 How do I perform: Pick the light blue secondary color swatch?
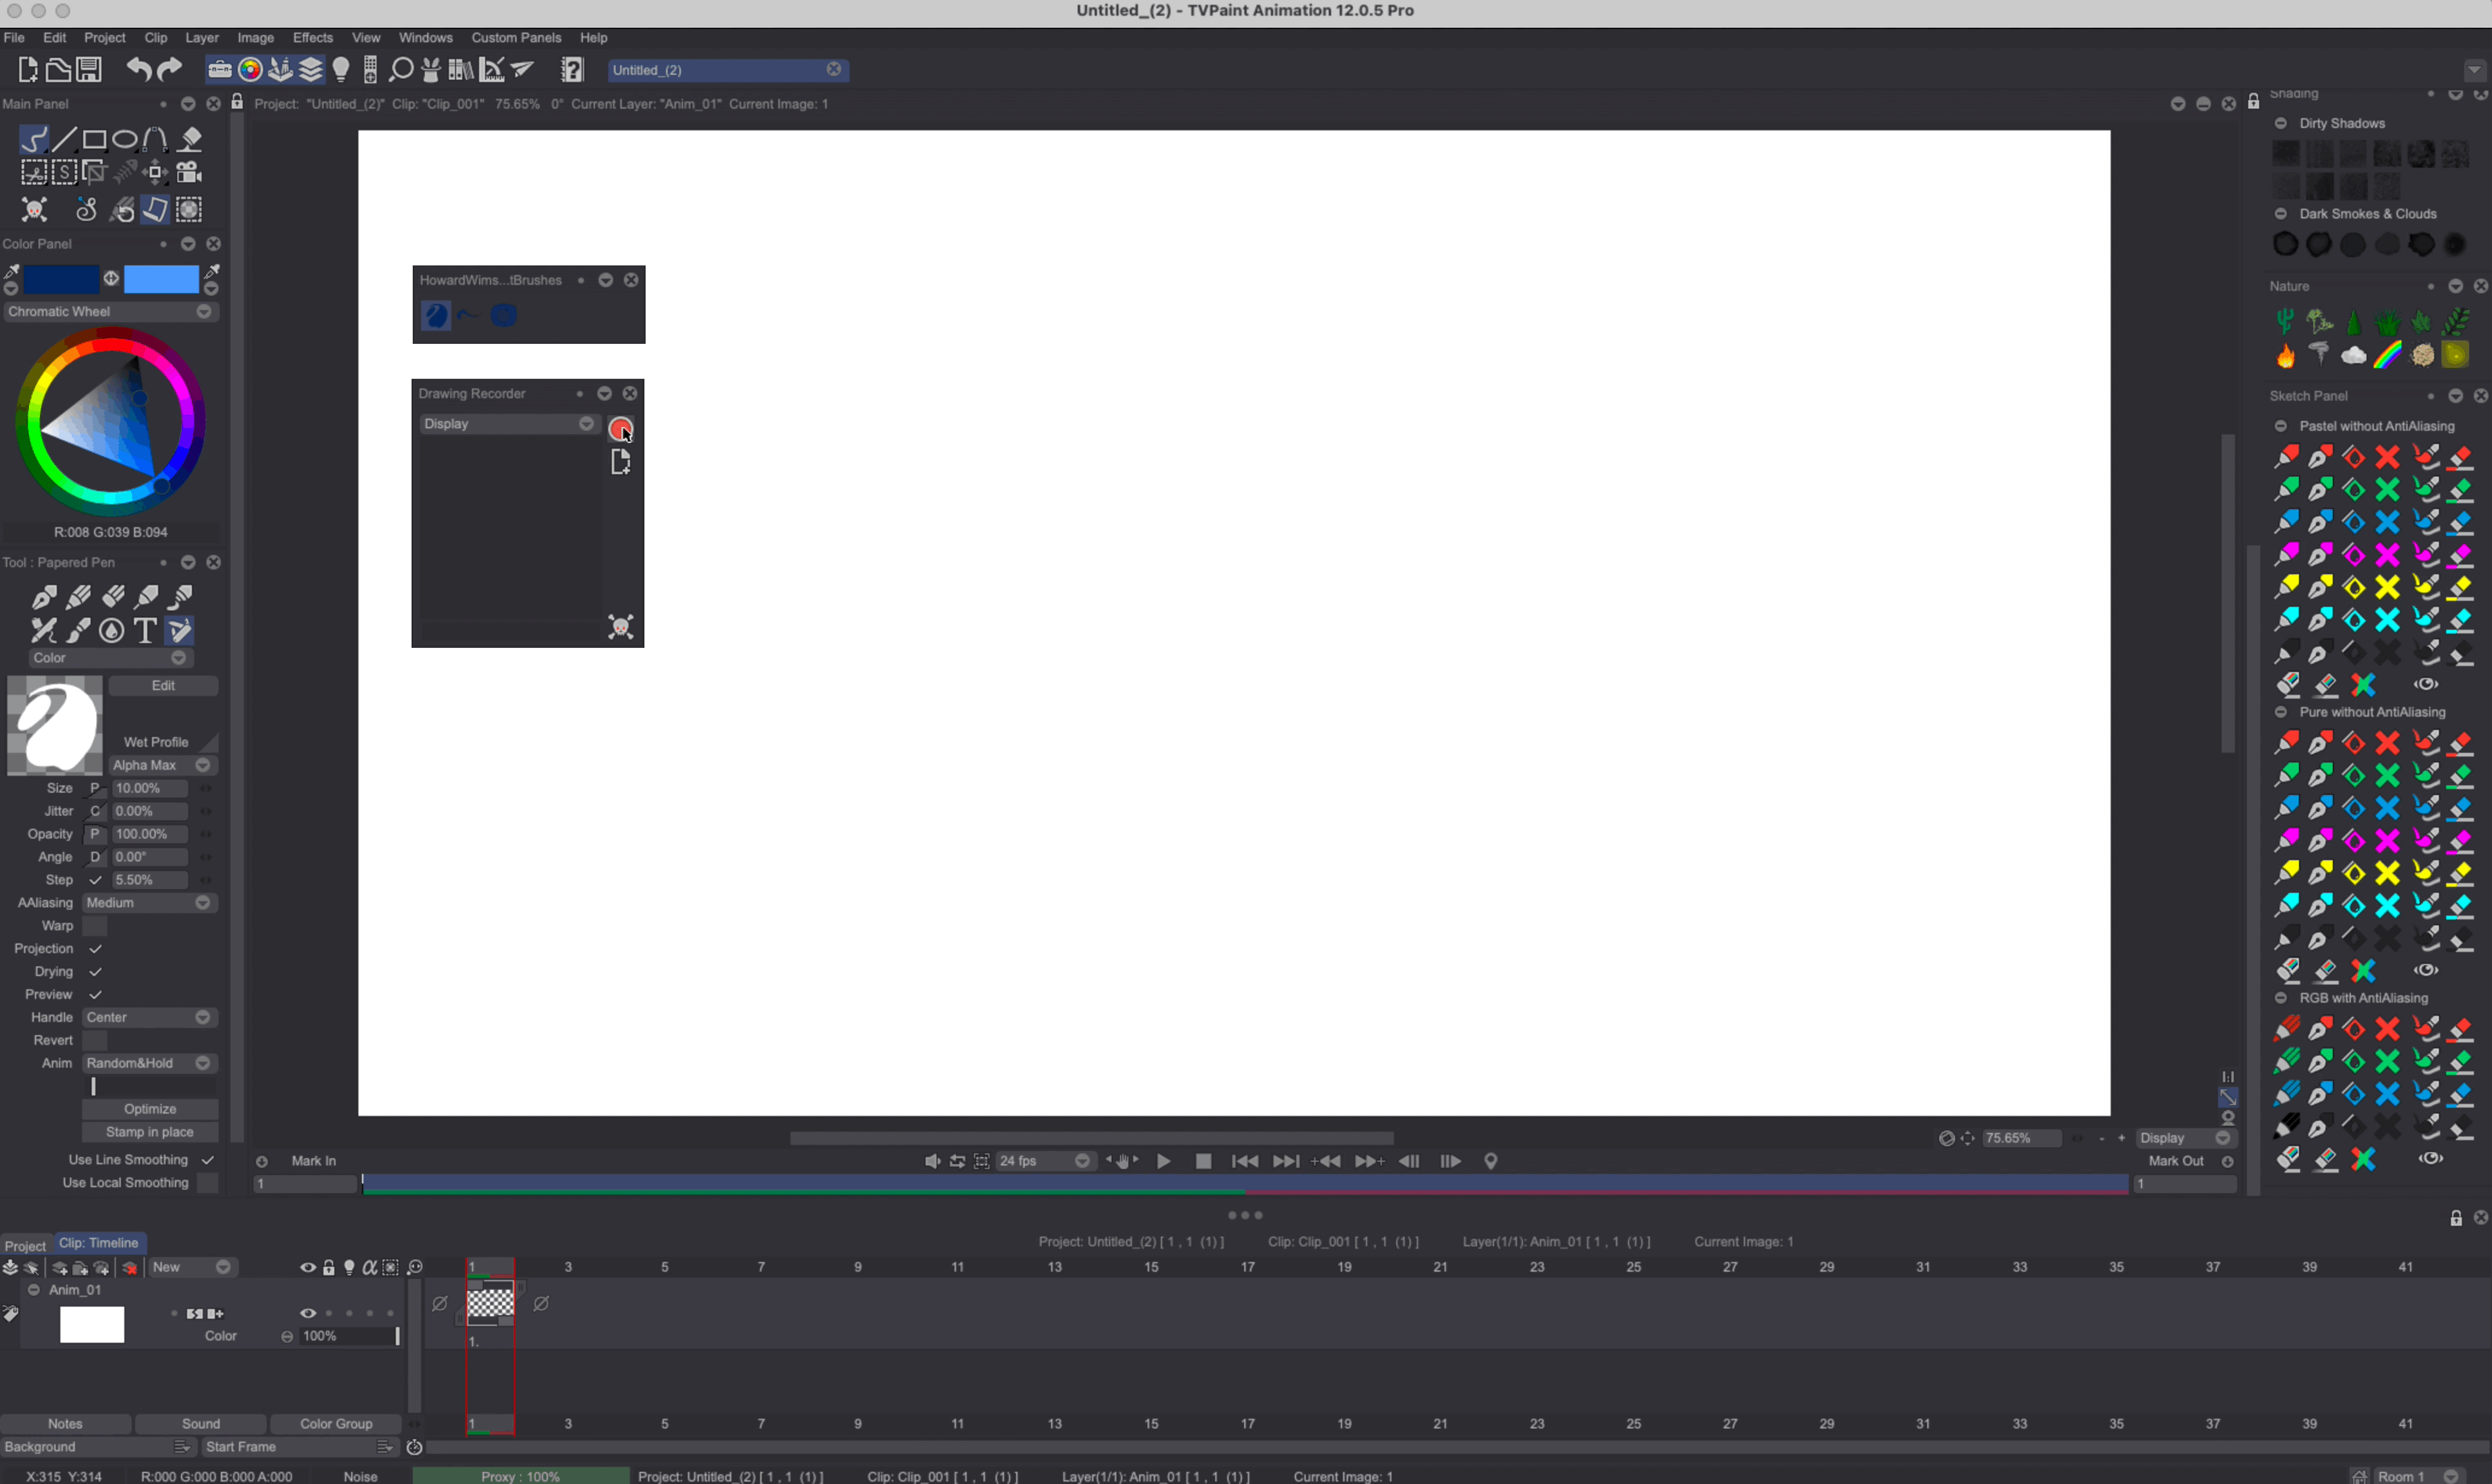pyautogui.click(x=161, y=279)
